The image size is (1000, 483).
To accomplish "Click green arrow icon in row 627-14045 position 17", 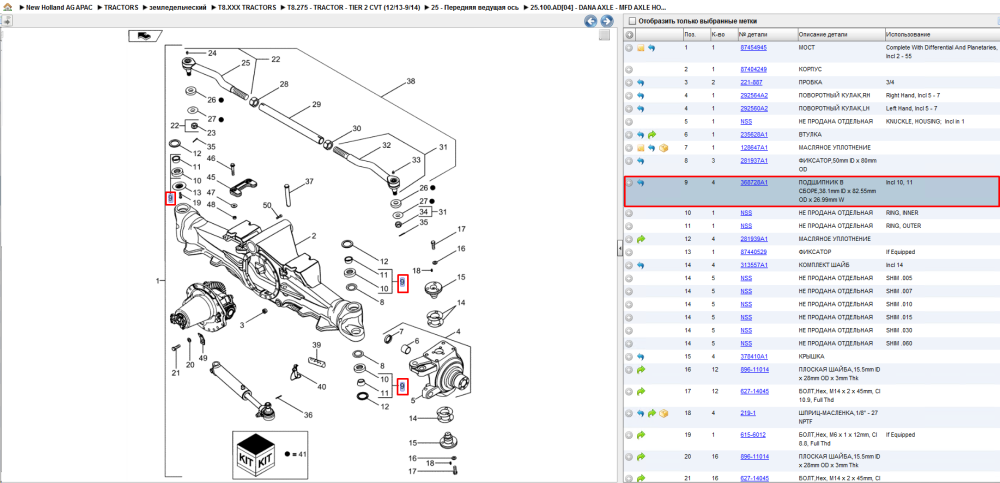I will pos(641,391).
